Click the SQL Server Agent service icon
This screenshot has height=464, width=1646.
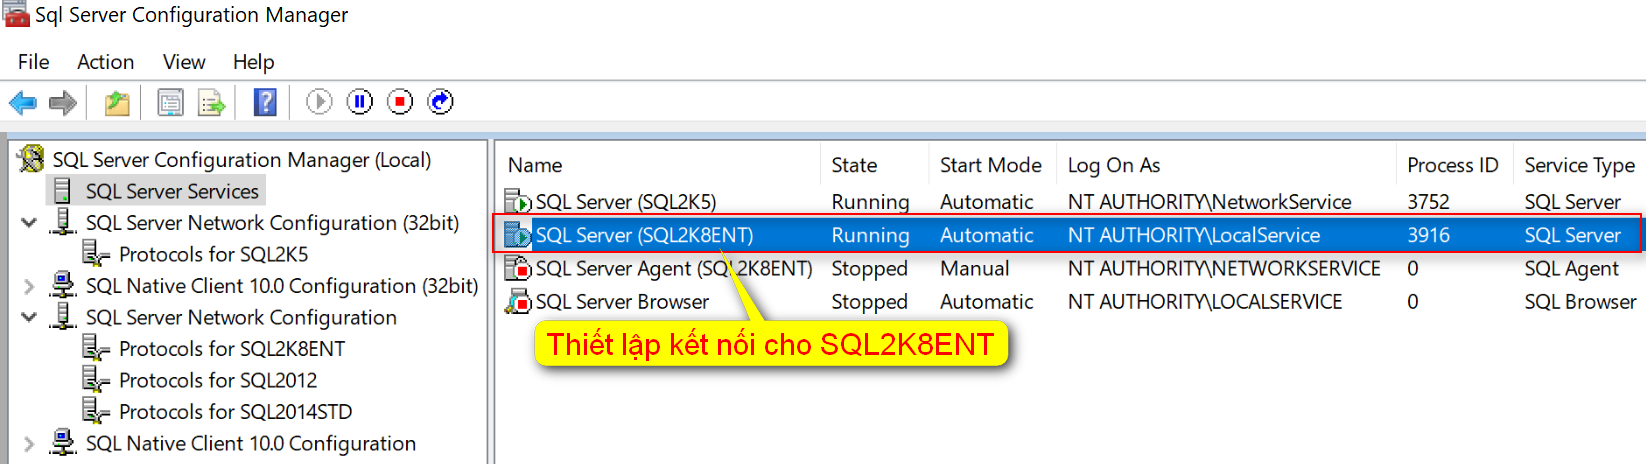tap(518, 268)
